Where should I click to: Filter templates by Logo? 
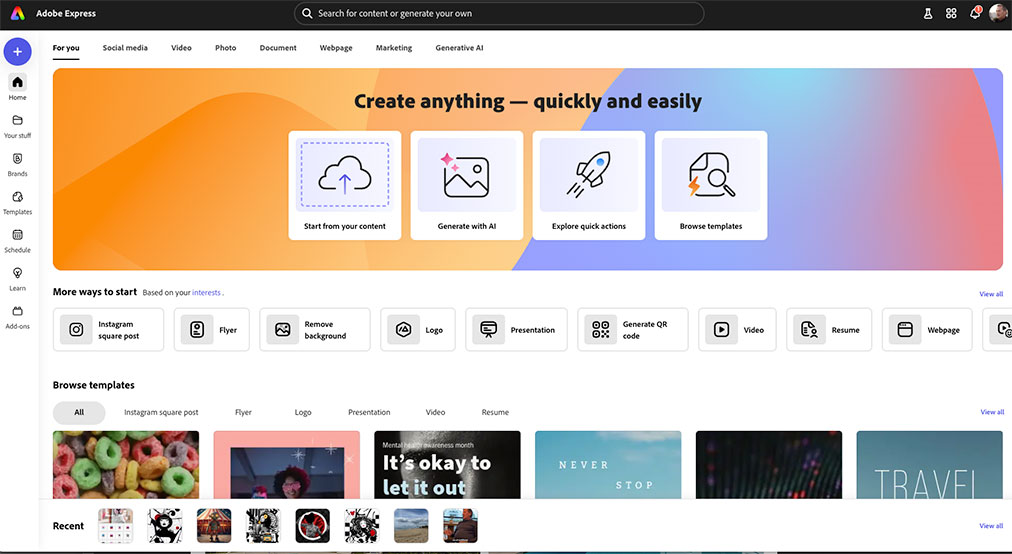(303, 412)
